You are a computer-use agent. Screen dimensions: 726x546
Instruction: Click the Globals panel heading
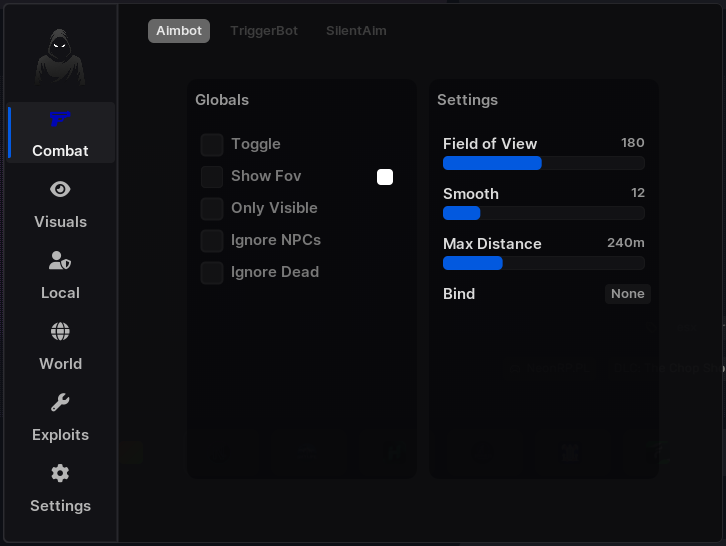point(222,100)
